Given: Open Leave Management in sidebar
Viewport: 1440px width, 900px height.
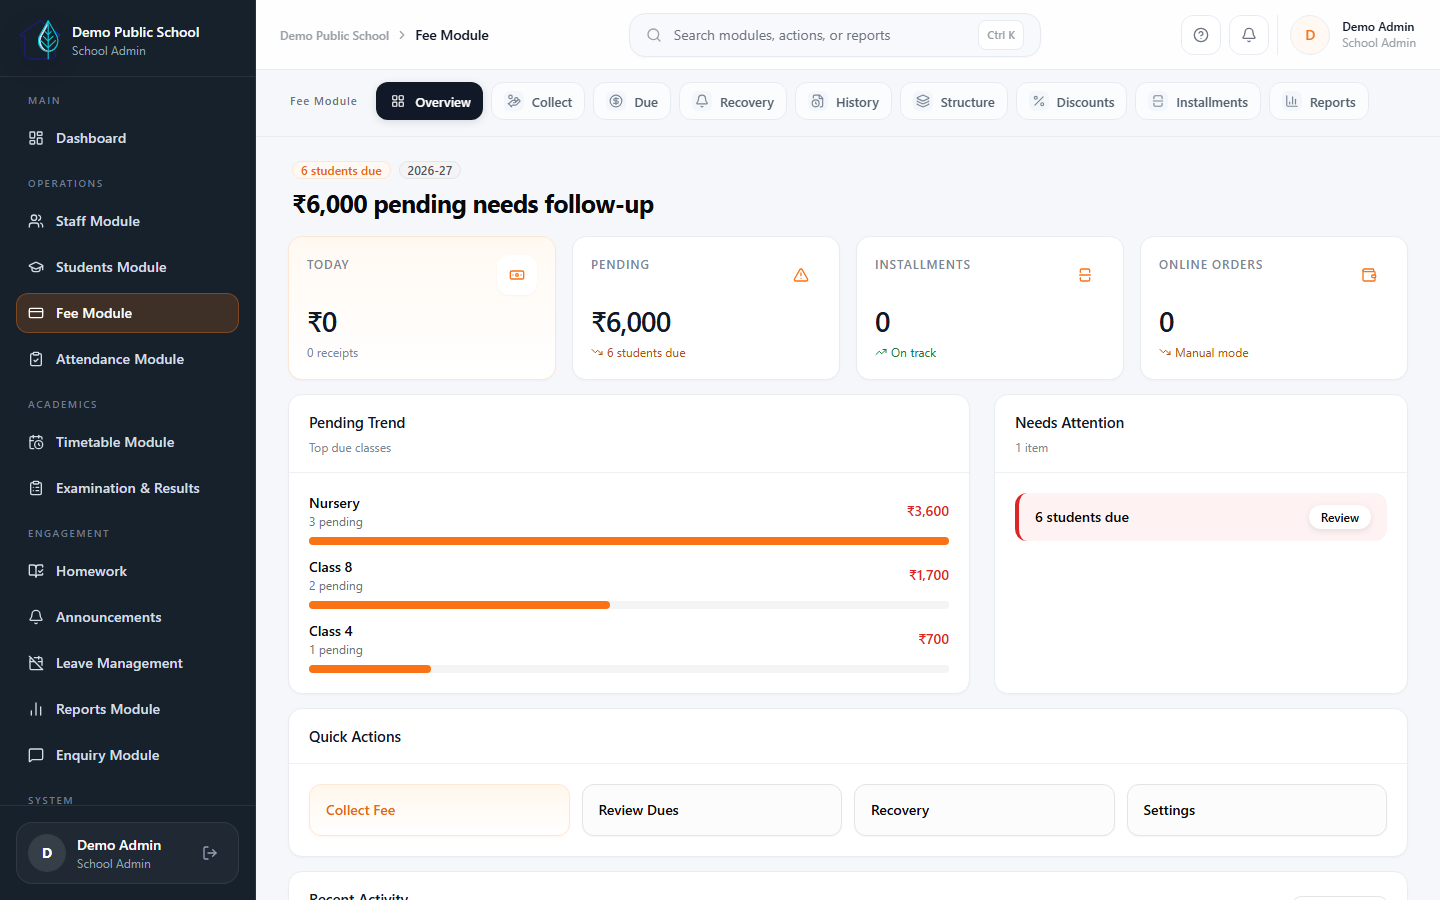Looking at the screenshot, I should point(127,663).
